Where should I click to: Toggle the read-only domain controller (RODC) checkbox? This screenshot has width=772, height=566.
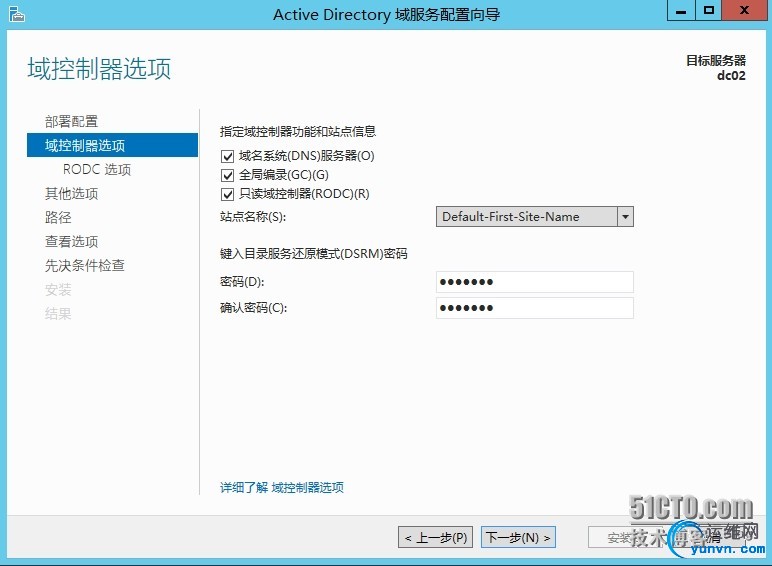coord(227,194)
